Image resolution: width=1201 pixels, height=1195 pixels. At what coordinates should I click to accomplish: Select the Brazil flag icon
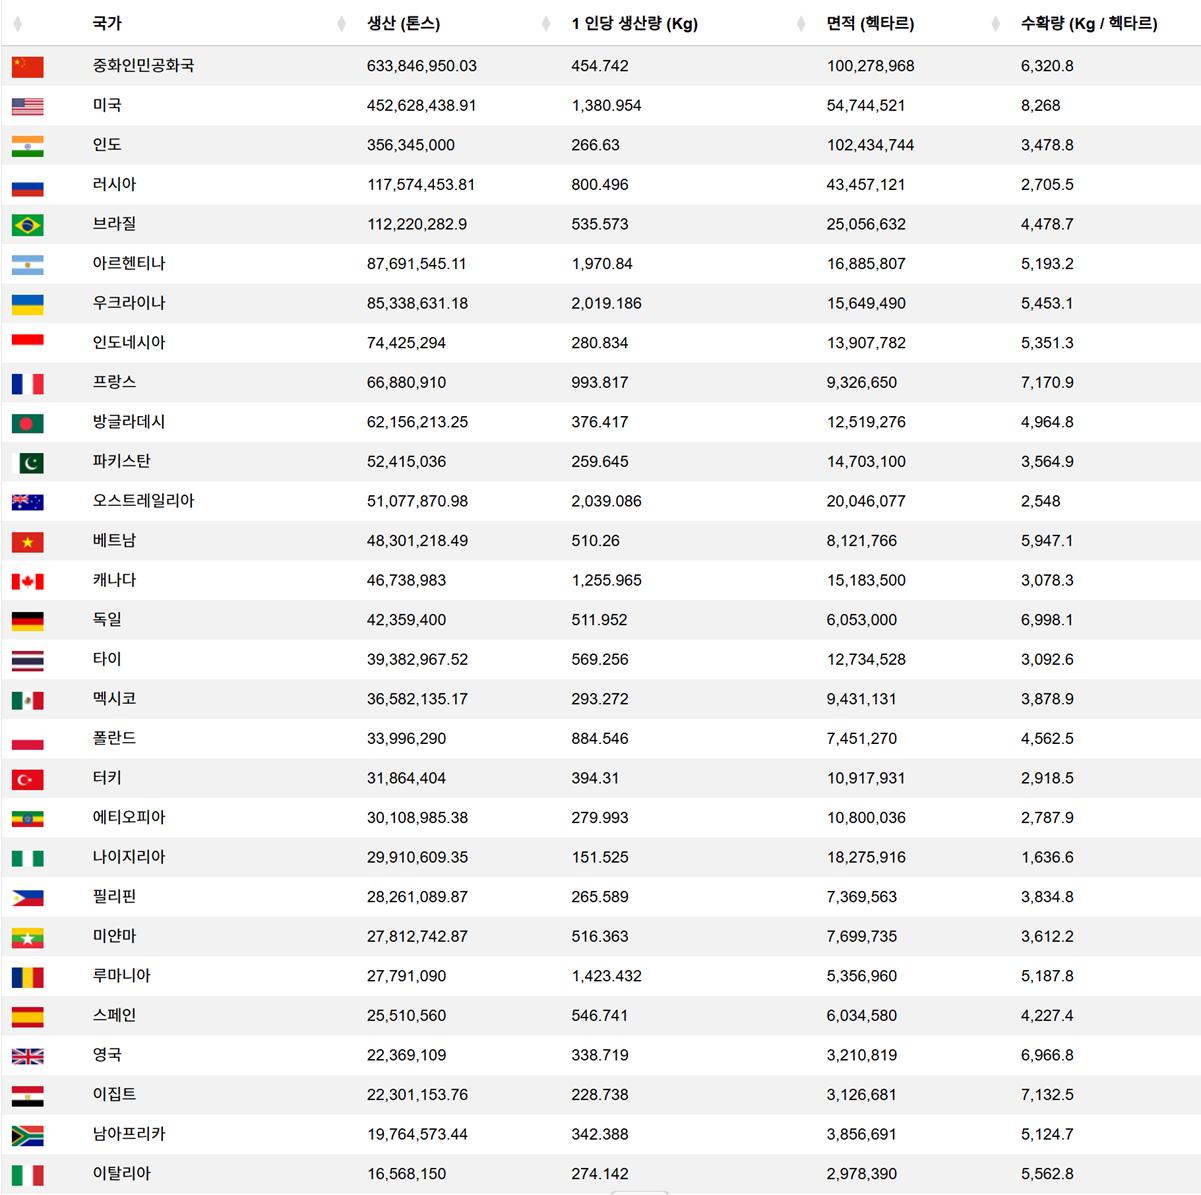(x=27, y=225)
